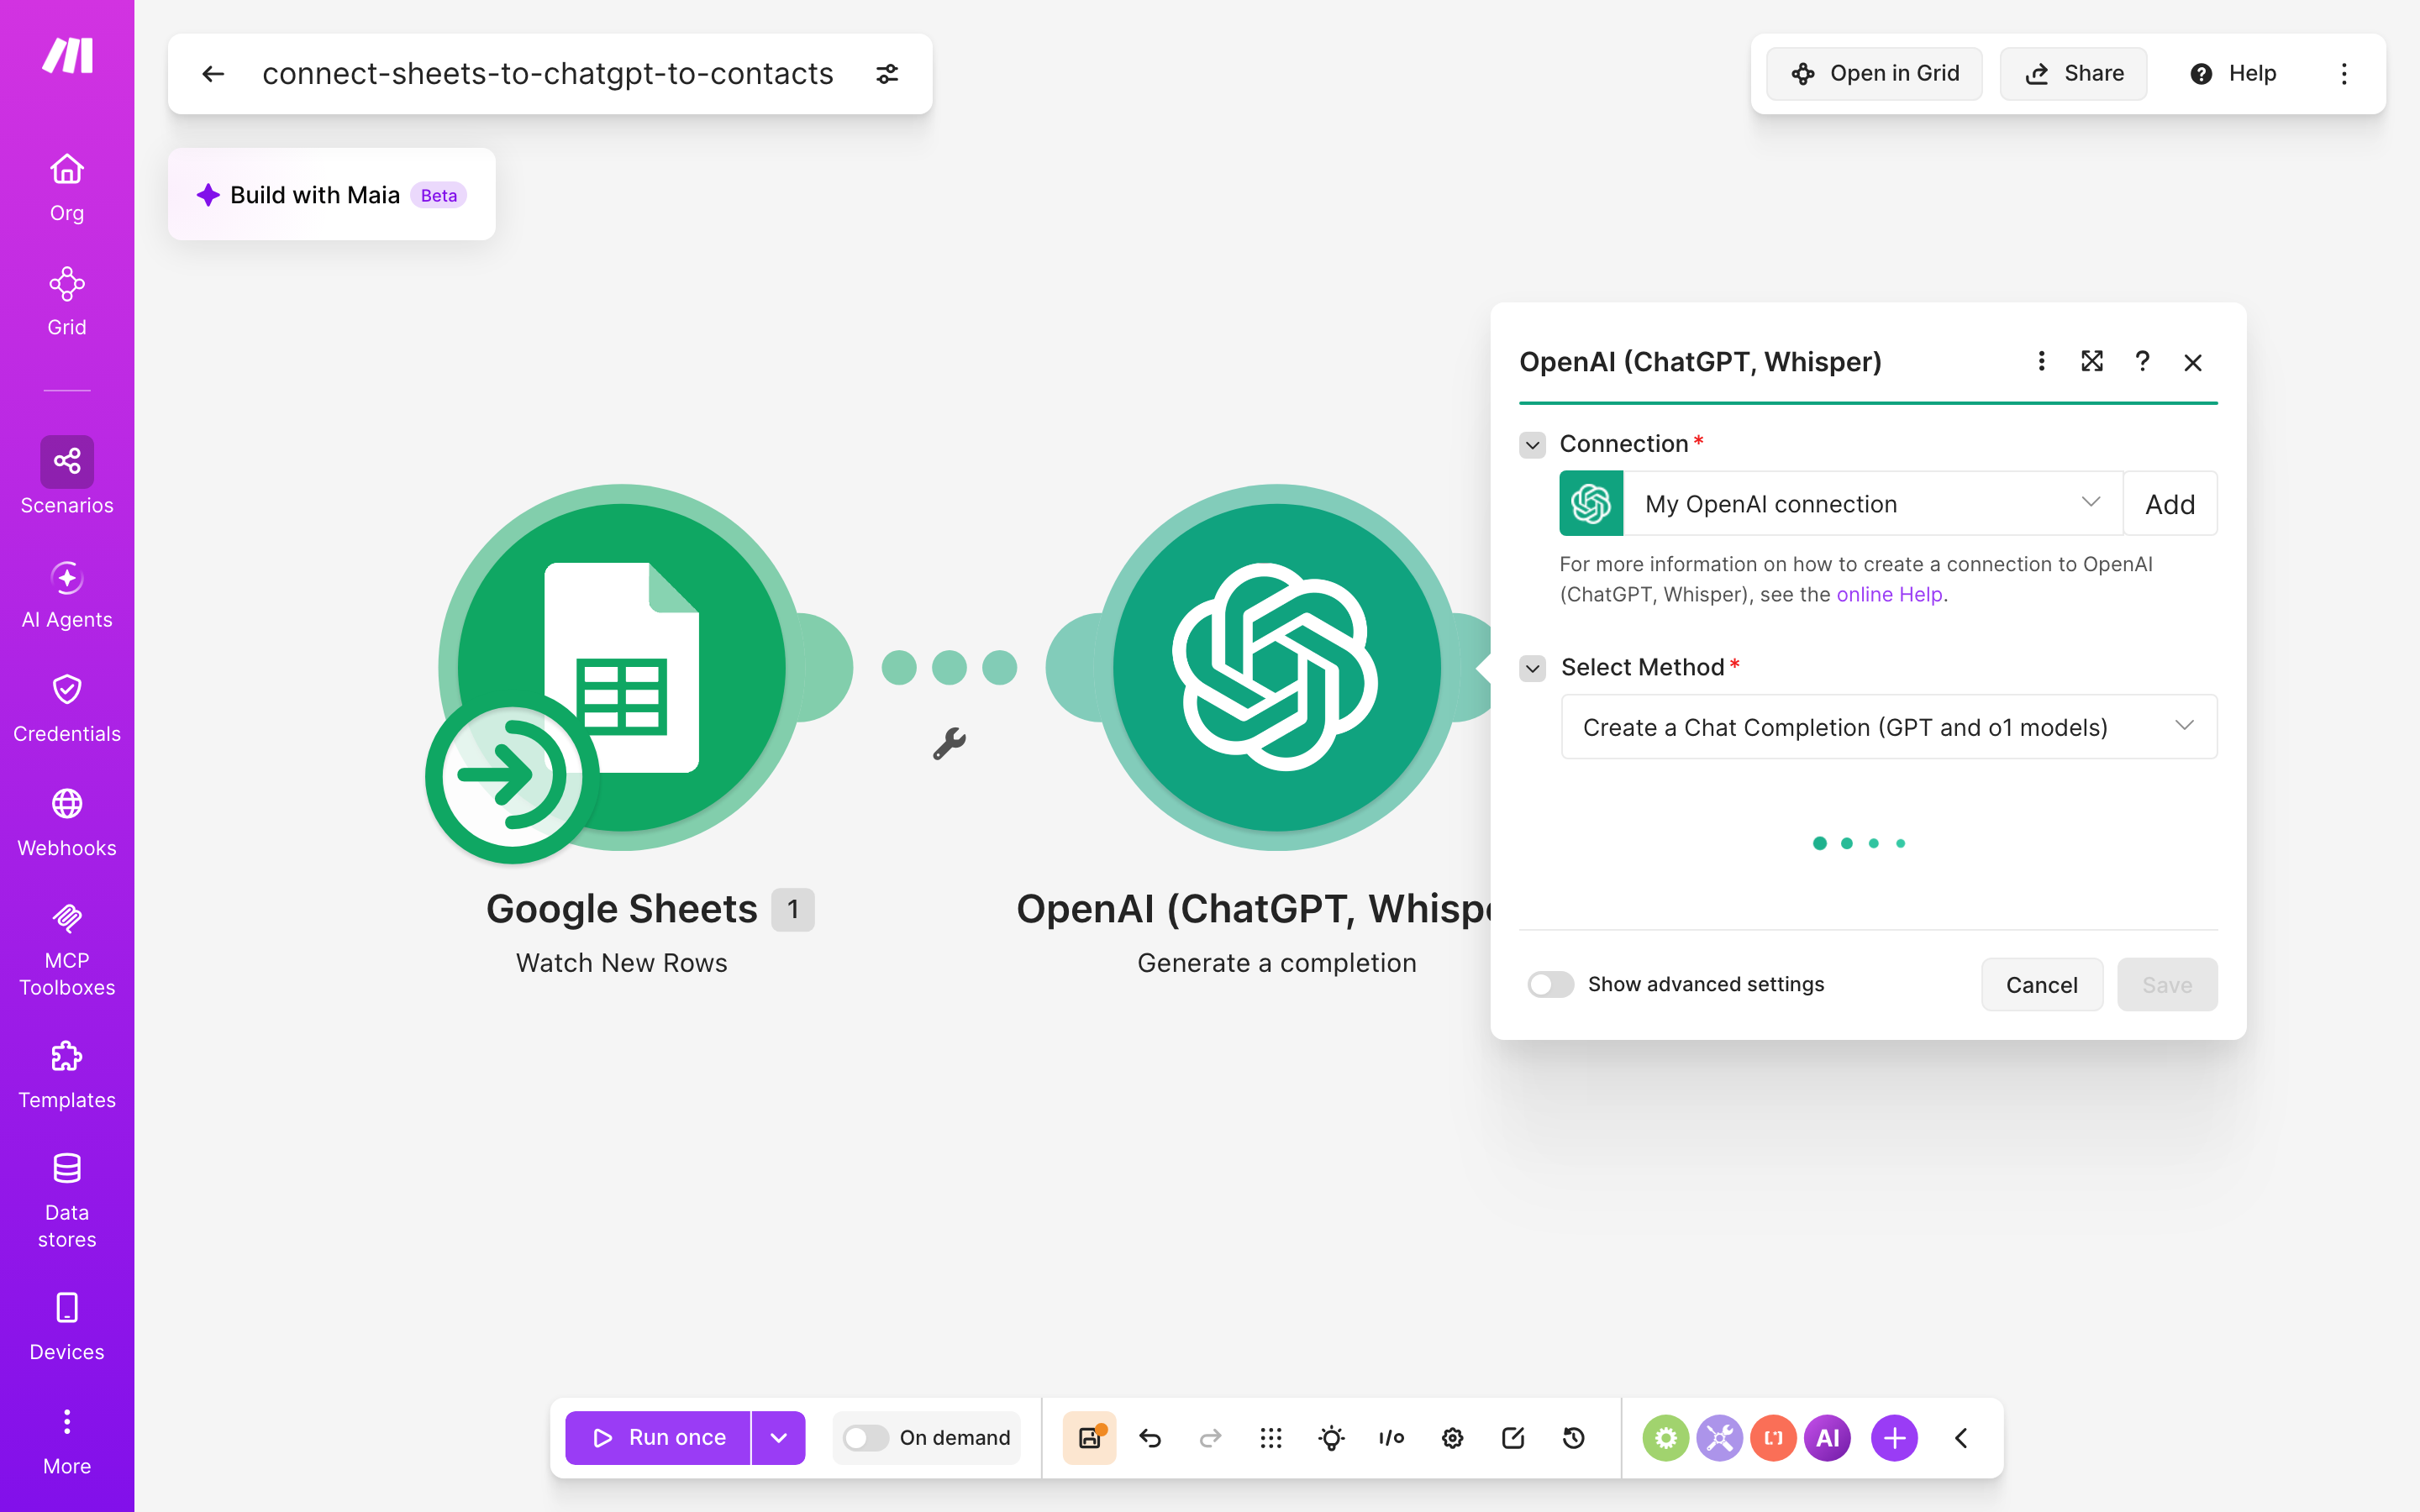2420x1512 pixels.
Task: Open the Create a Chat Completion method dropdown
Action: pyautogui.click(x=1888, y=727)
